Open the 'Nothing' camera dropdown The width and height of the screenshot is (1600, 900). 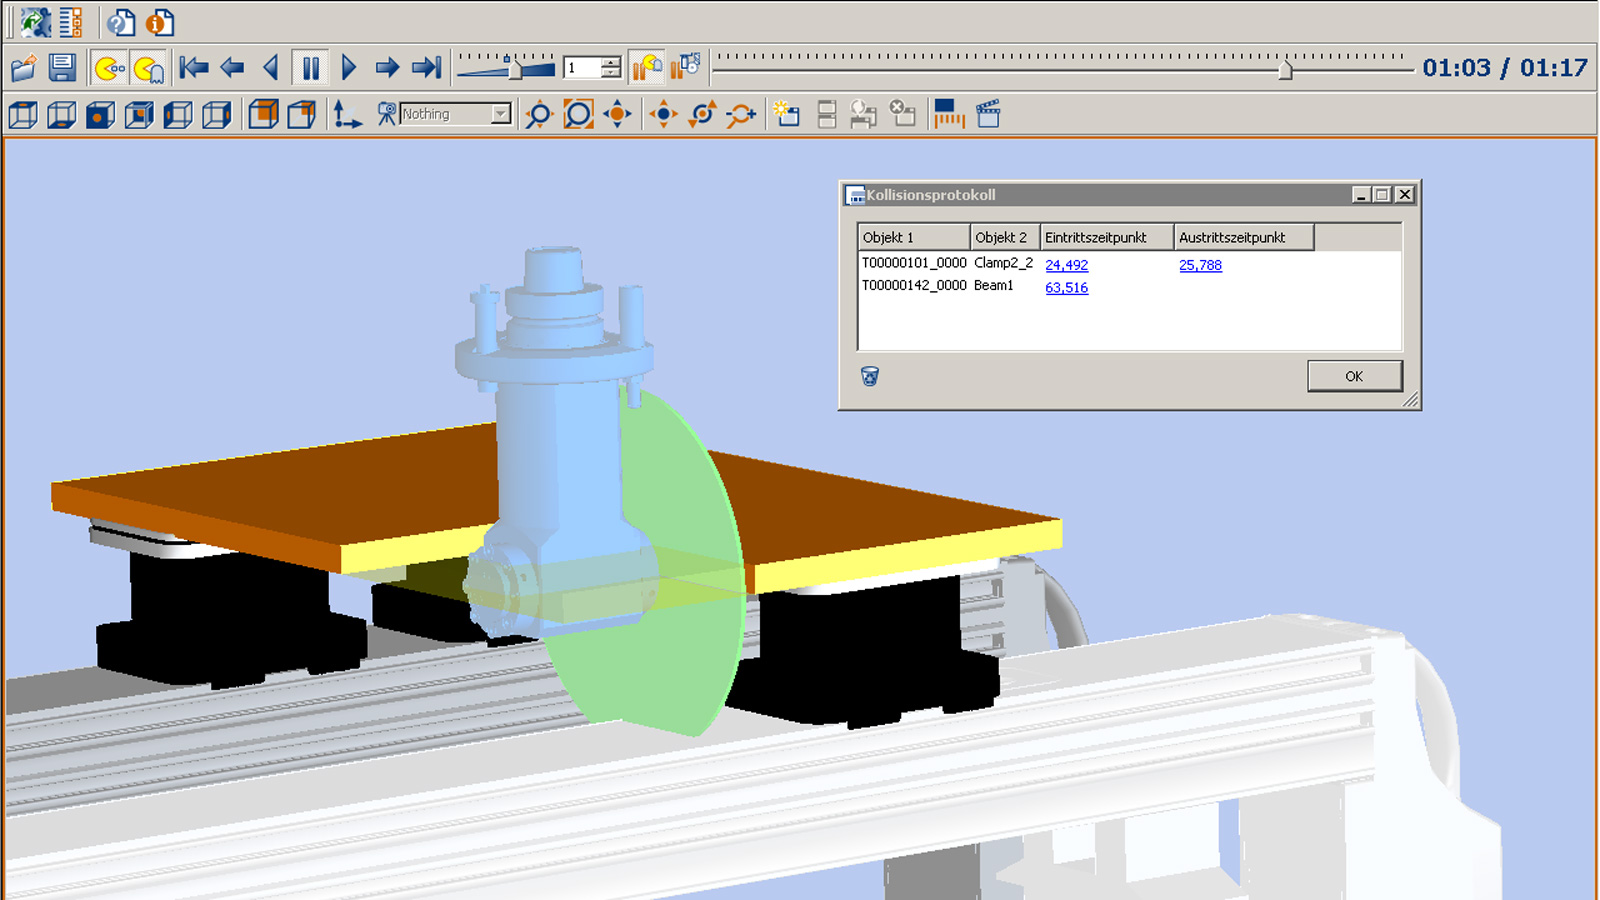(x=500, y=115)
